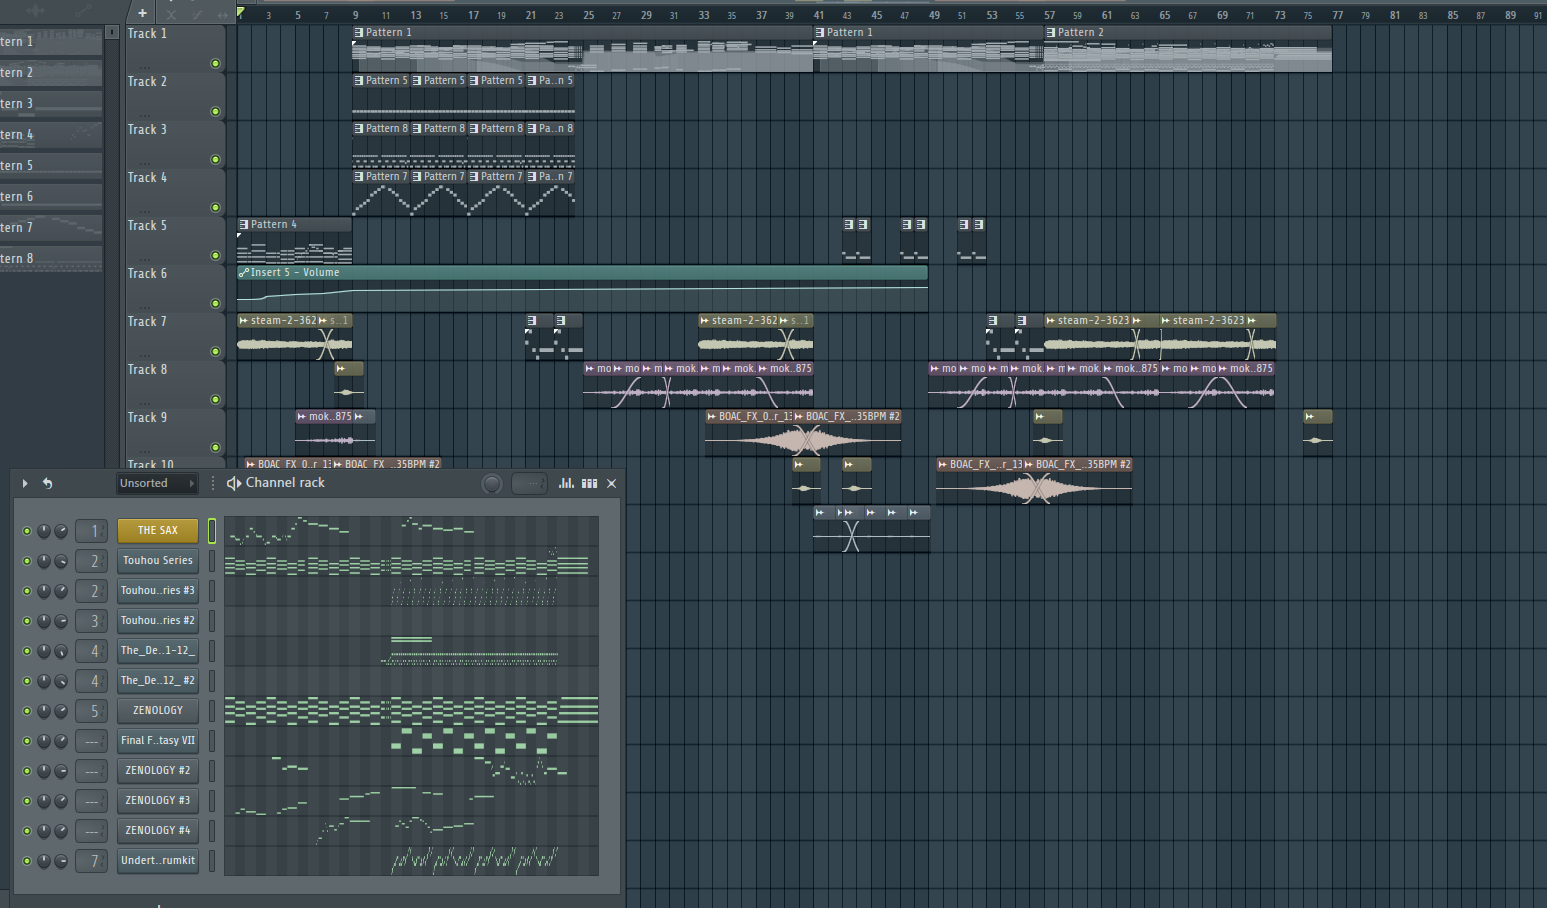The width and height of the screenshot is (1547, 908).
Task: Toggle the Track 3 mute LED
Action: 215,159
